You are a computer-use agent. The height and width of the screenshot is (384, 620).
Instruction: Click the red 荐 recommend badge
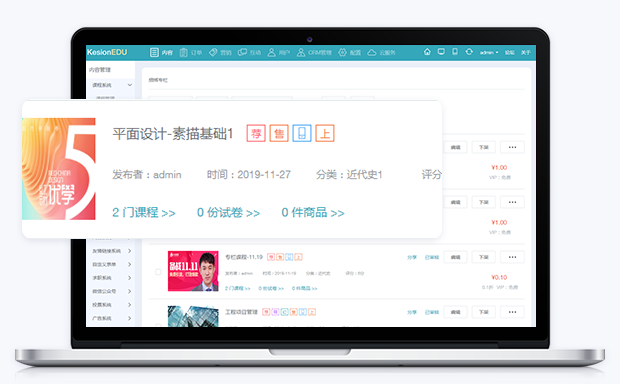(256, 133)
